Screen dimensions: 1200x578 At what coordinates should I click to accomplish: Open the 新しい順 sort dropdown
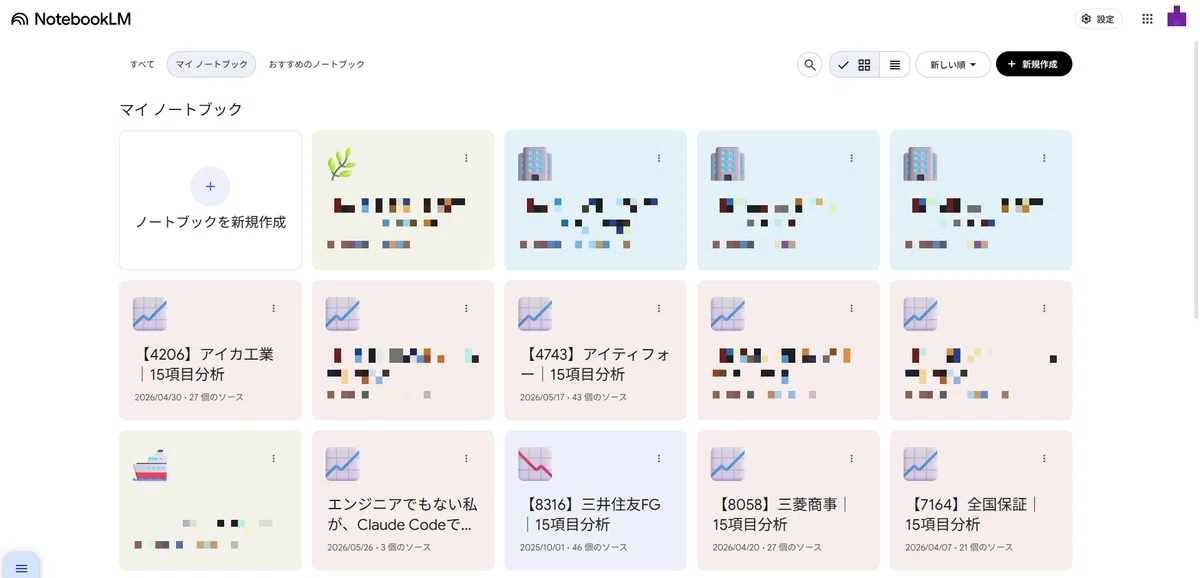953,64
